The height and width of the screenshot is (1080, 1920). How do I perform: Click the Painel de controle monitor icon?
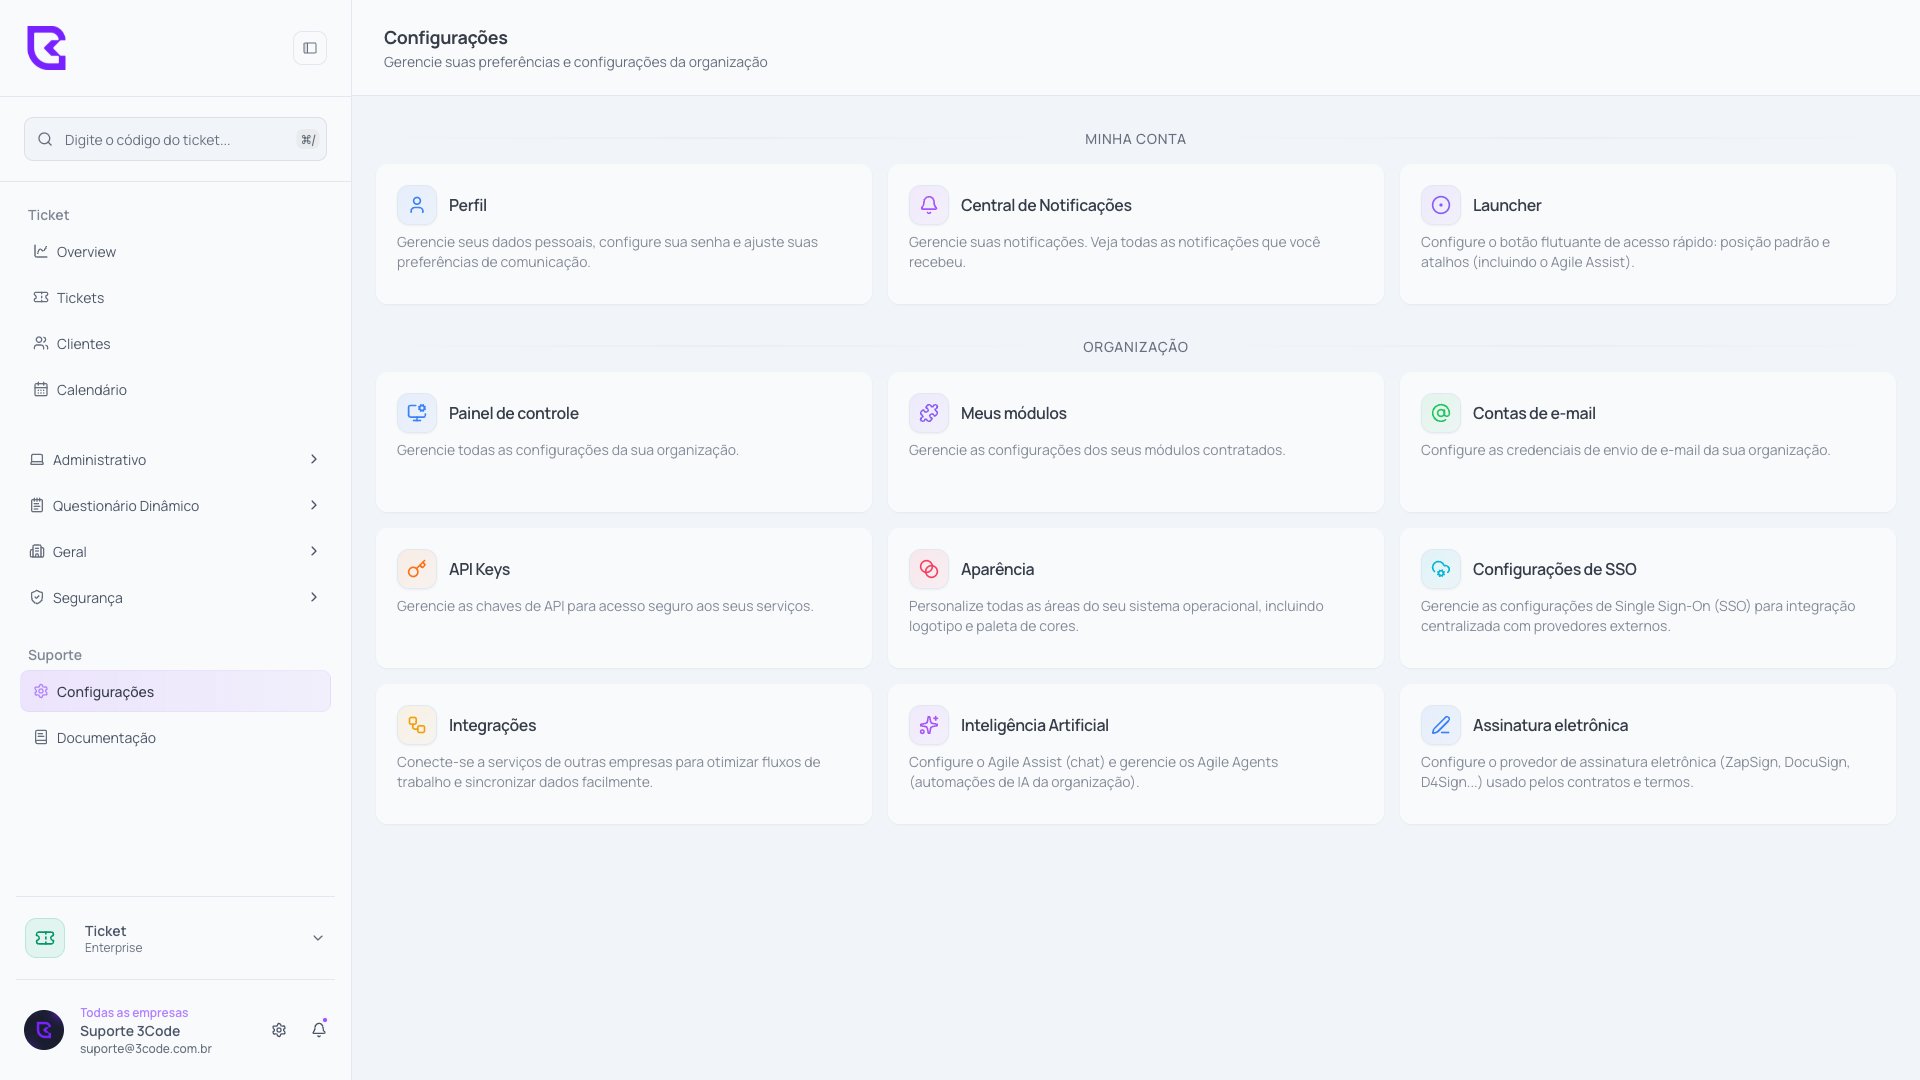tap(417, 413)
